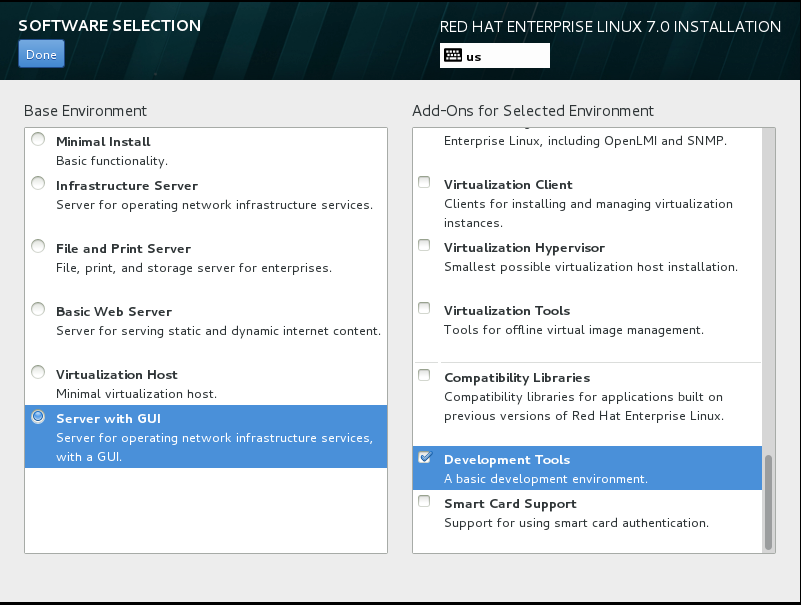The width and height of the screenshot is (801, 605).
Task: Click the 'Virtualization Tools' add-on title
Action: click(x=507, y=311)
